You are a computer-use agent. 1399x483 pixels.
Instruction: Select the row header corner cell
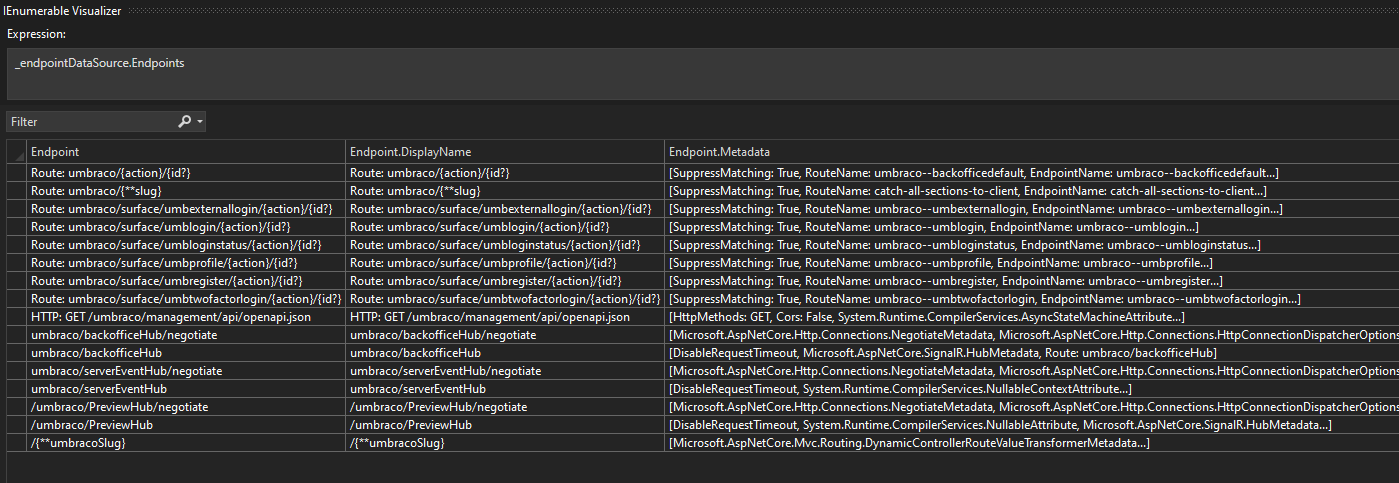click(x=16, y=152)
